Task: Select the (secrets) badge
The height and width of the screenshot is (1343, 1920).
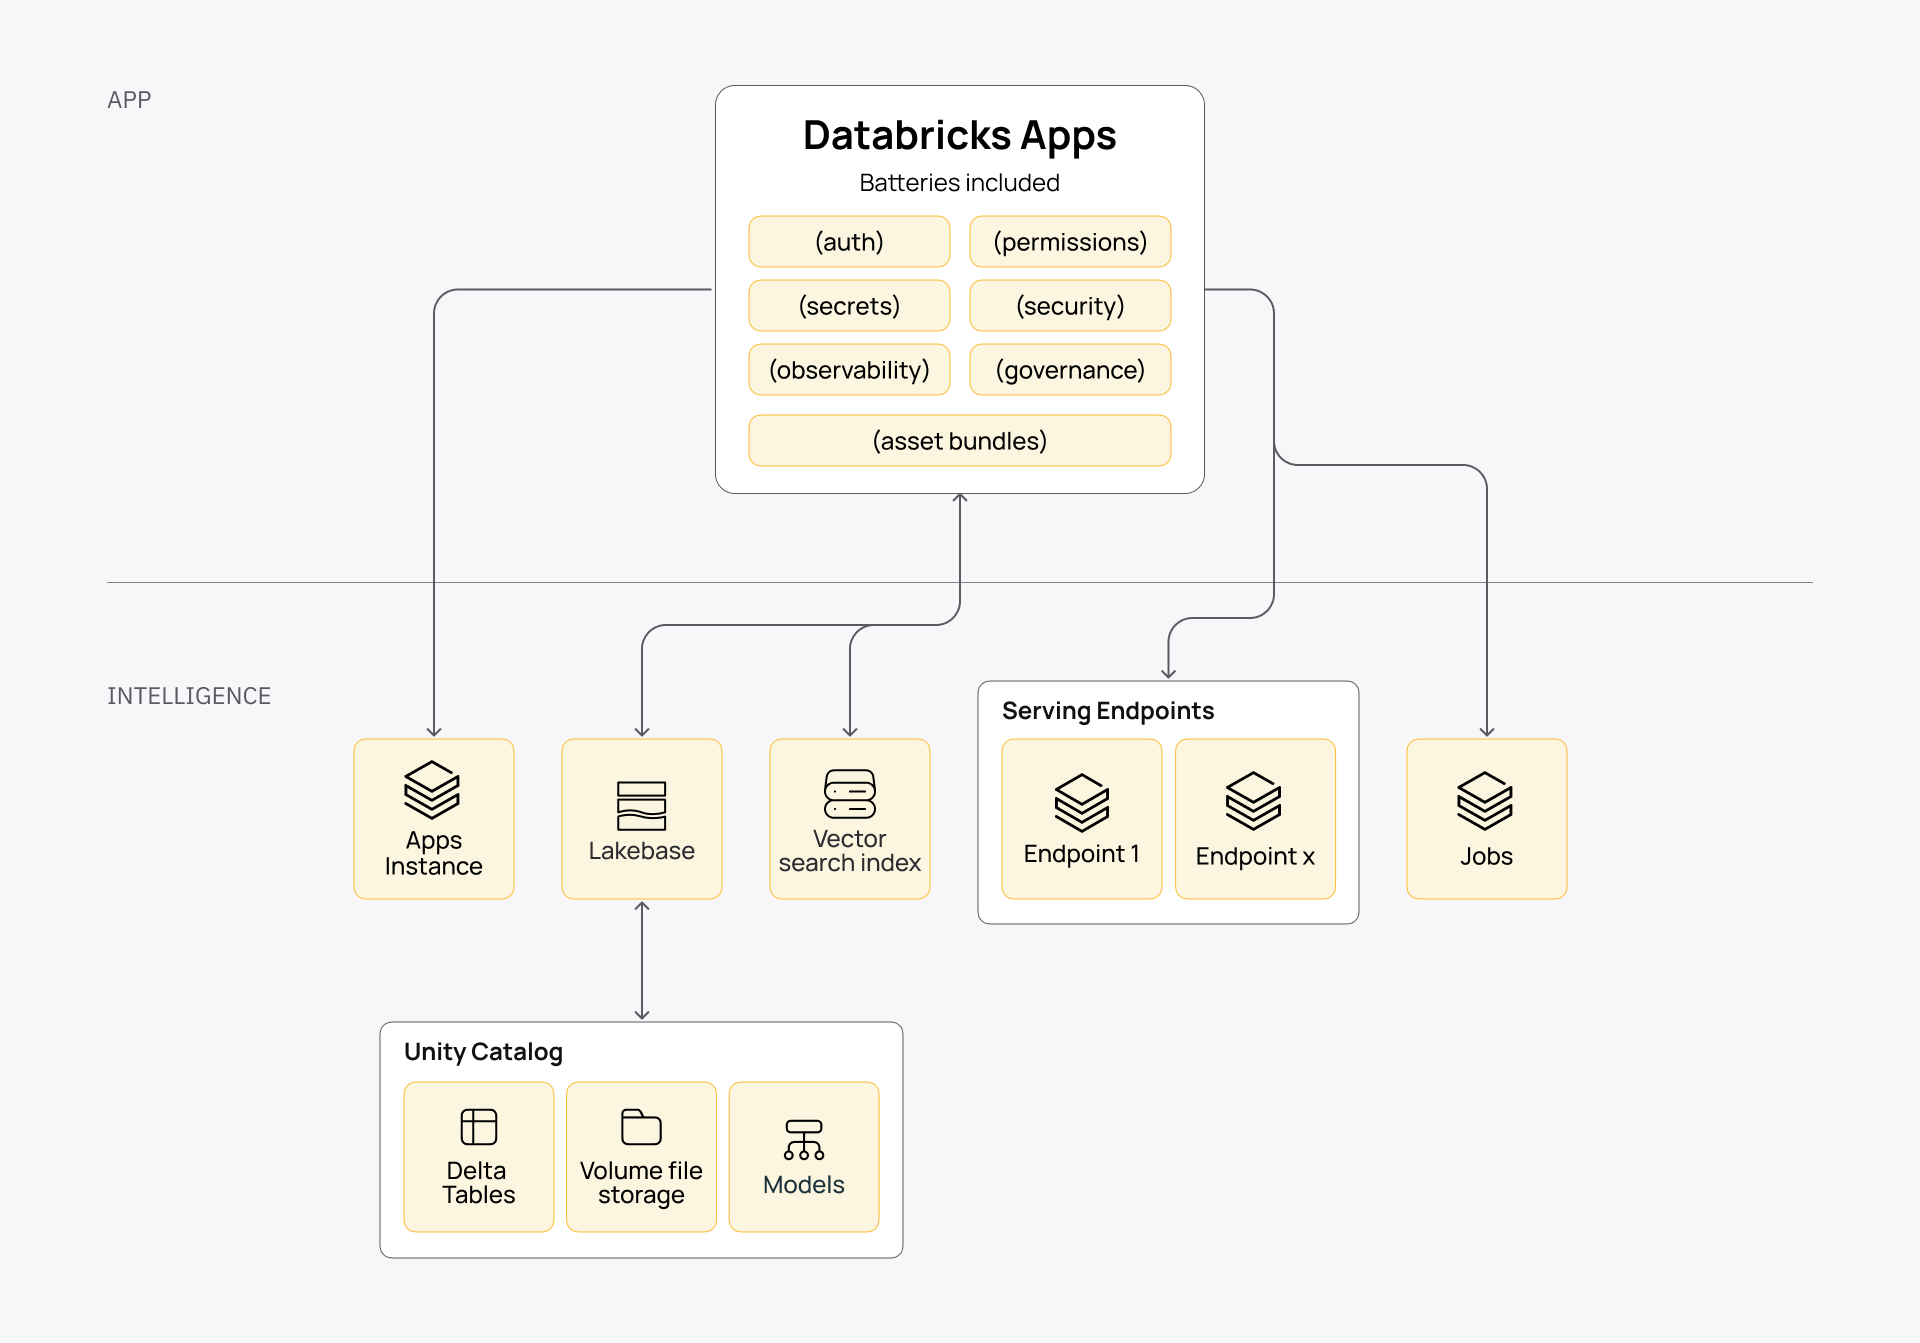Action: 849,305
